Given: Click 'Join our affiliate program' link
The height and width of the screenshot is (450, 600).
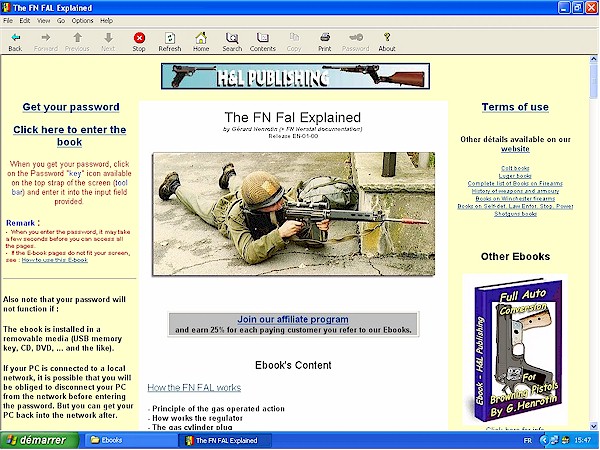Looking at the screenshot, I should (x=293, y=319).
